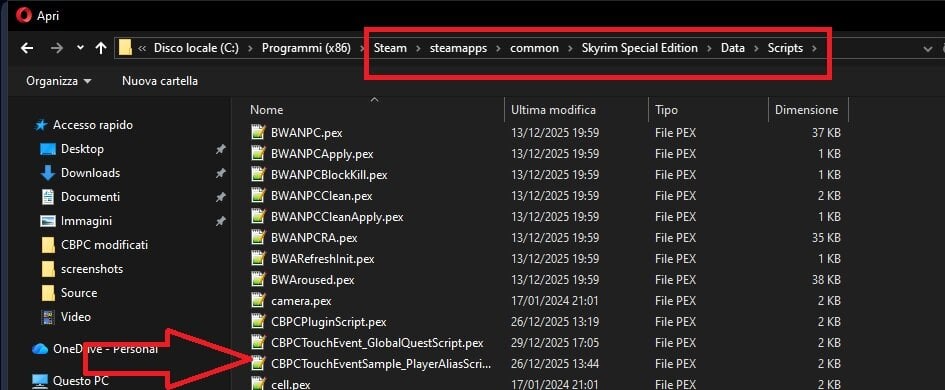Sort by Ultima modifica column header
945x390 pixels.
[553, 110]
